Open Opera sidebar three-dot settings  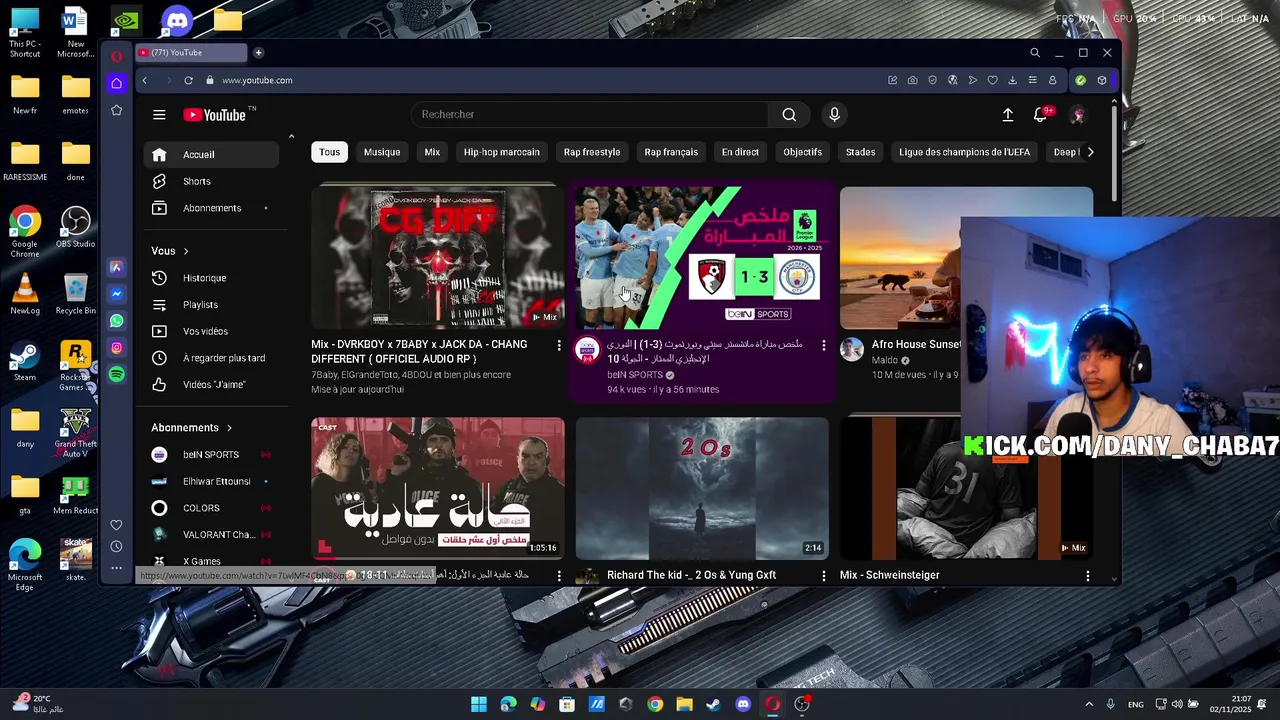[x=117, y=568]
